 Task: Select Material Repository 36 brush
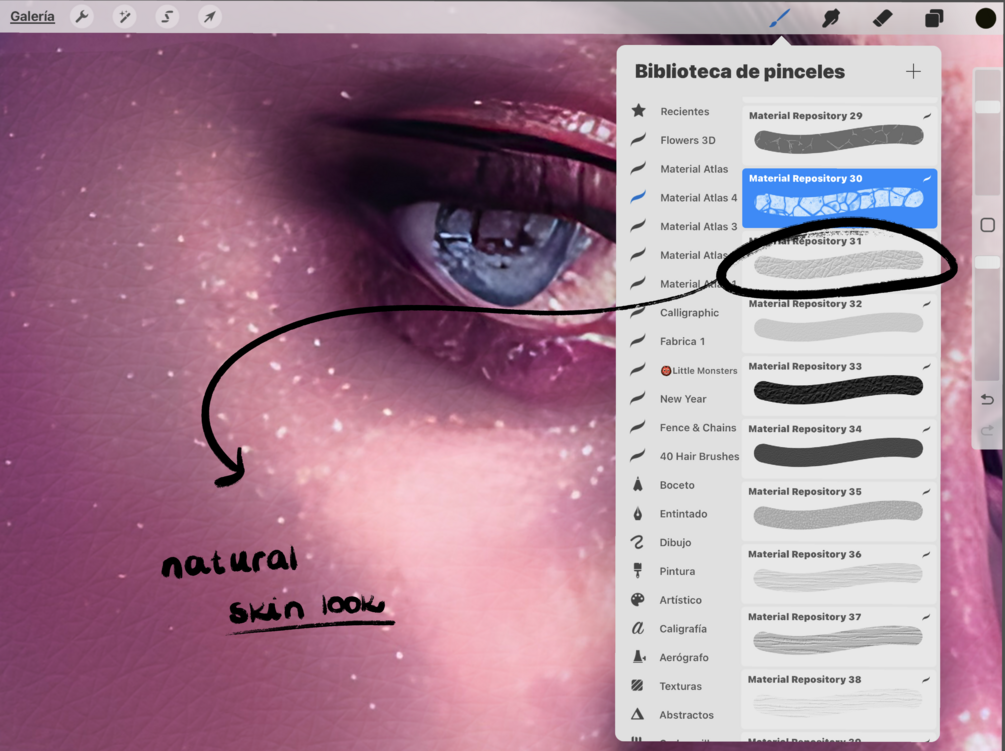coord(840,574)
